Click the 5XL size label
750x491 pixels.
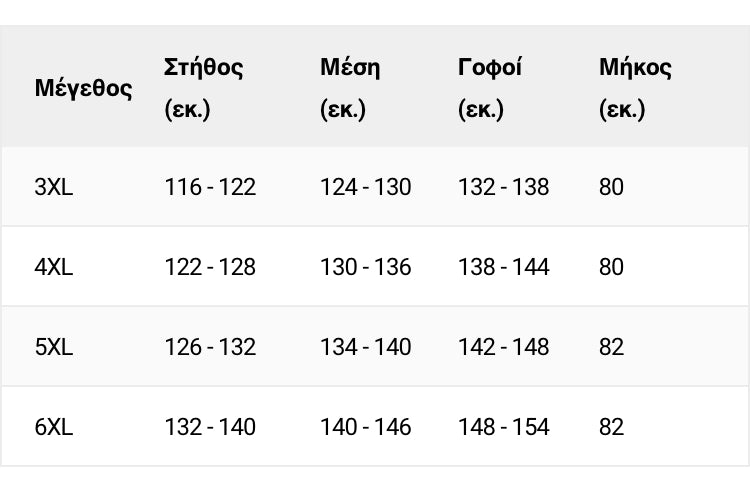[54, 347]
